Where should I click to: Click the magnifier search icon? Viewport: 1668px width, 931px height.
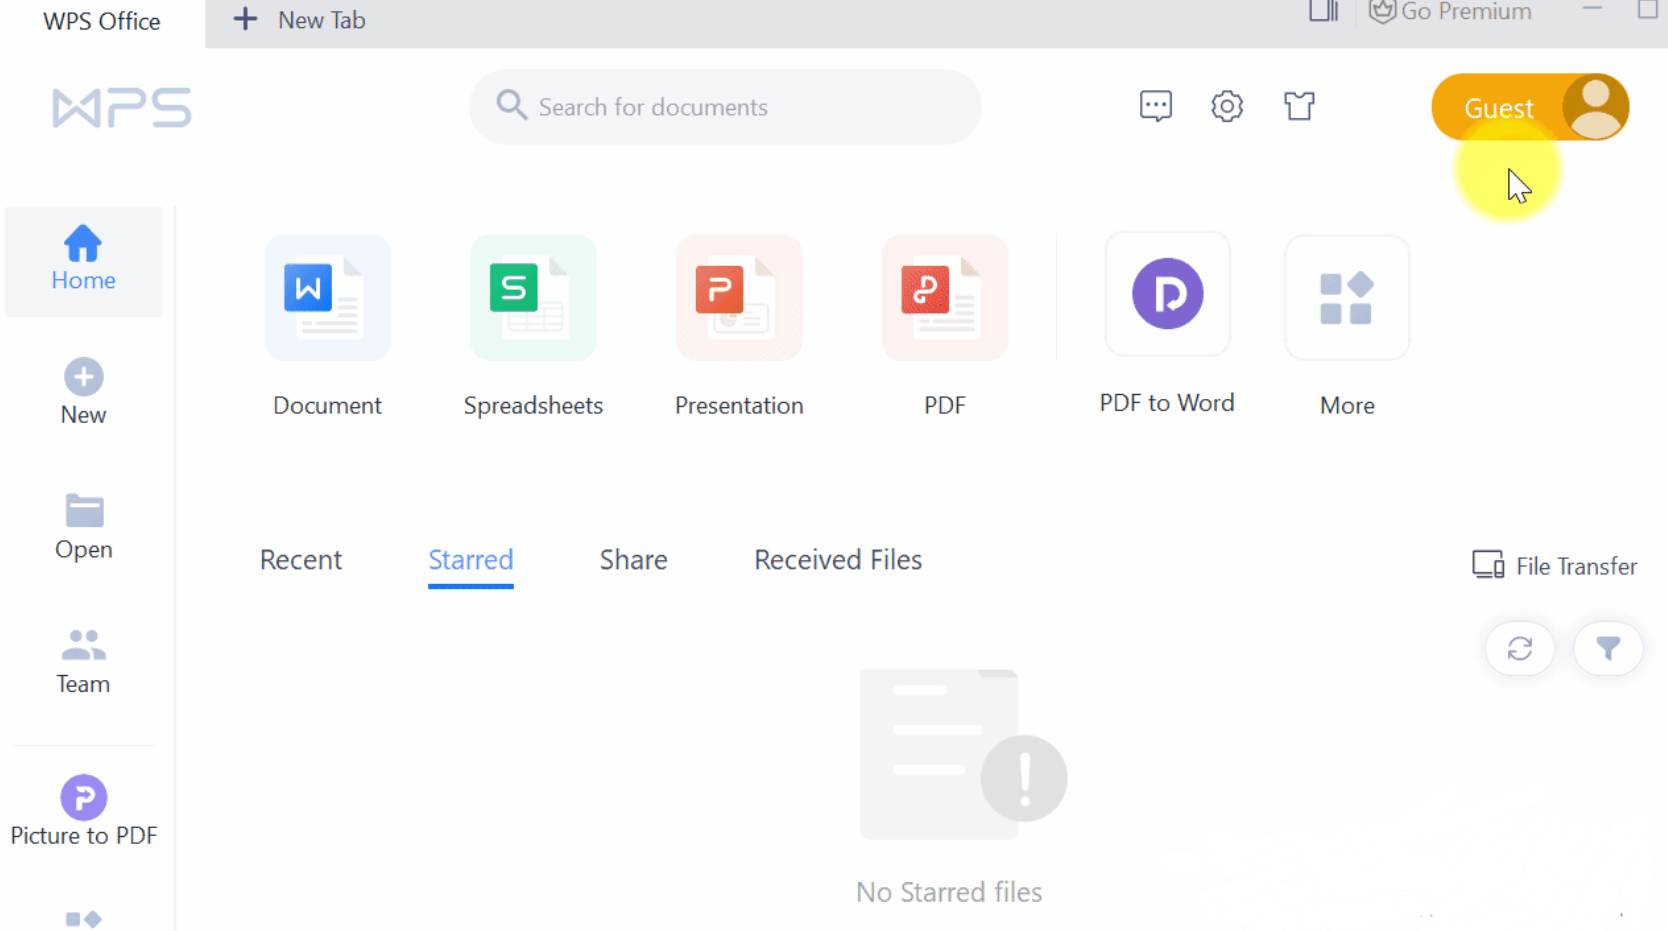pyautogui.click(x=511, y=105)
